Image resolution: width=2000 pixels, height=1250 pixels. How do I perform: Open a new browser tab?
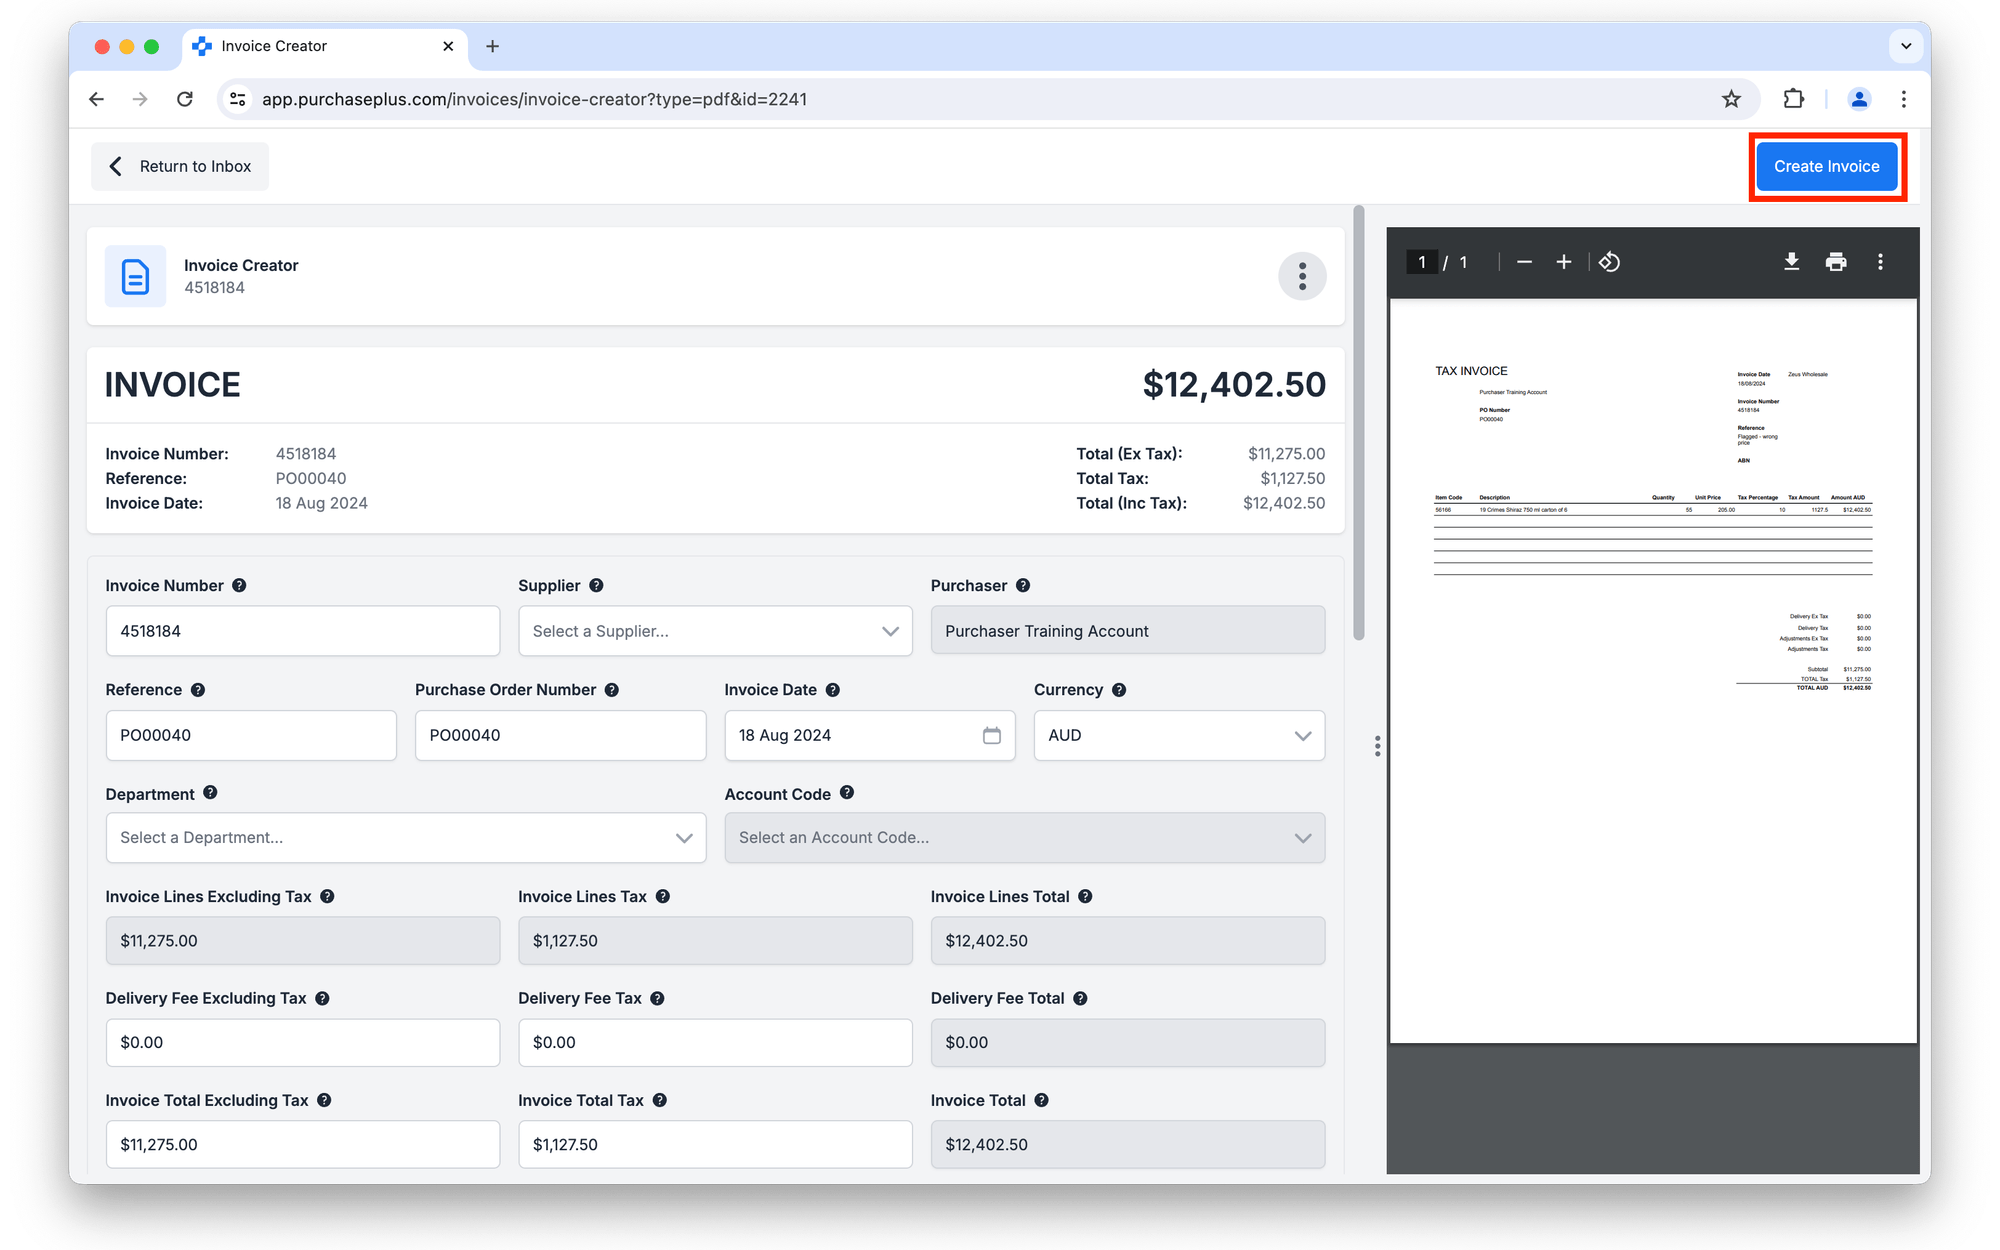[x=492, y=46]
